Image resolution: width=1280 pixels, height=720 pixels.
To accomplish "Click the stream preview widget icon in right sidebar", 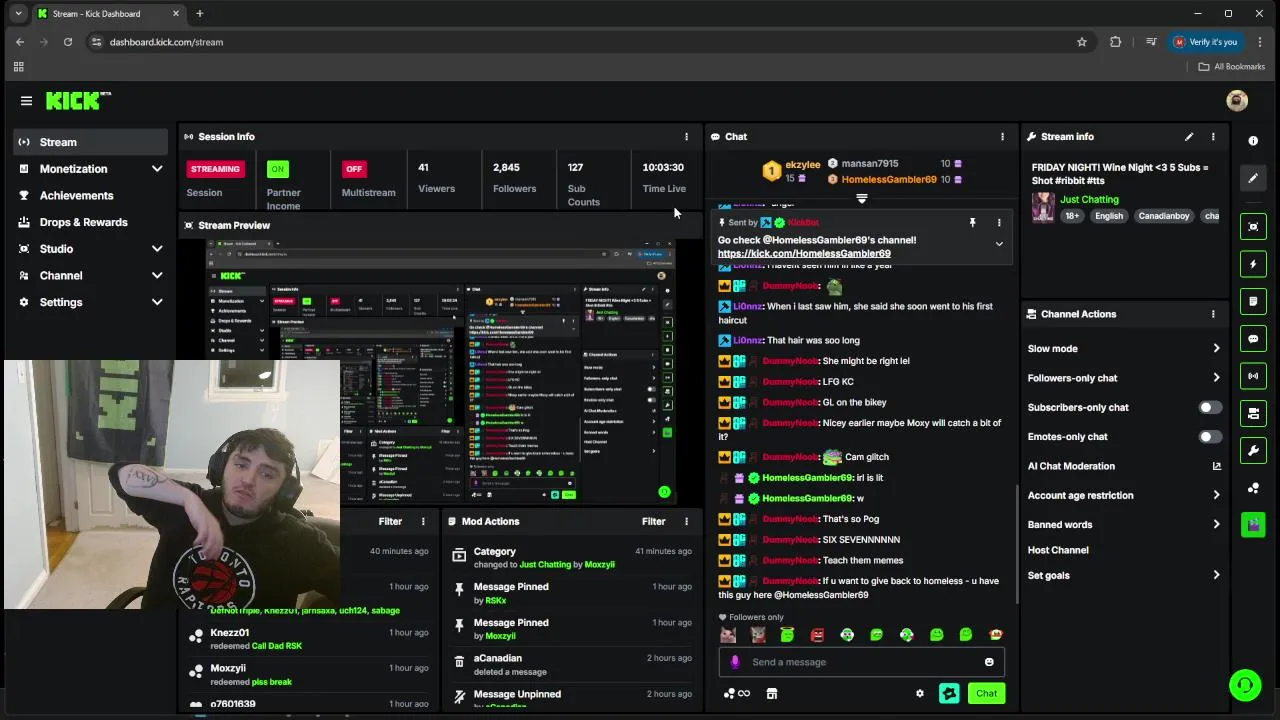I will click(x=1253, y=227).
